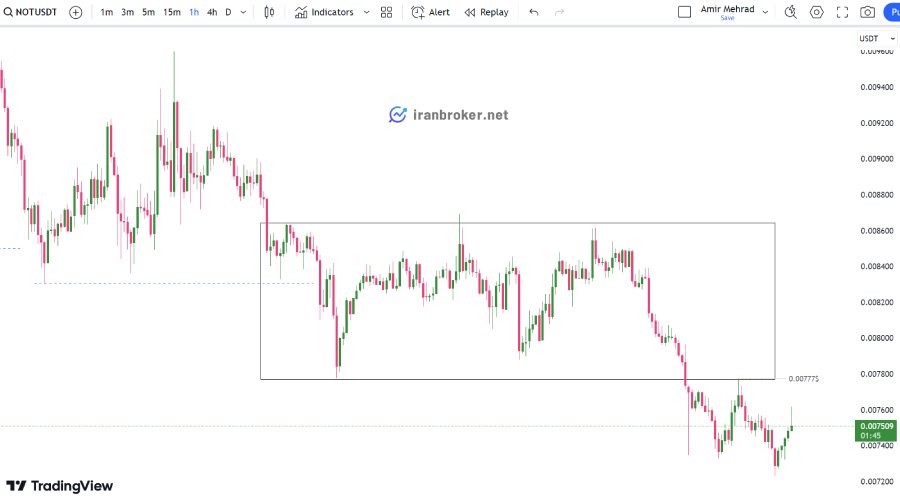900x497 pixels.
Task: Expand the timeframe list chevron
Action: tap(243, 12)
